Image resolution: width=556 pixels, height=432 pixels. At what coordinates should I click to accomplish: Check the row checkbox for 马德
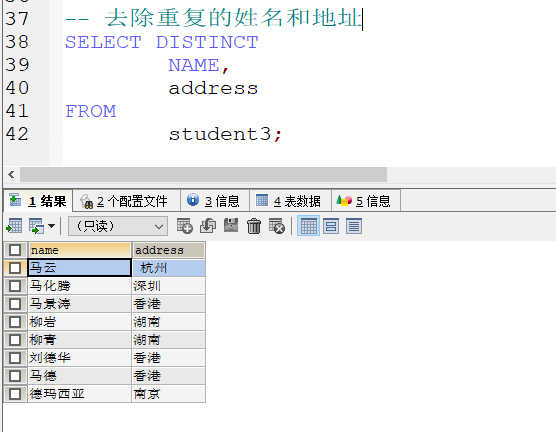(15, 376)
